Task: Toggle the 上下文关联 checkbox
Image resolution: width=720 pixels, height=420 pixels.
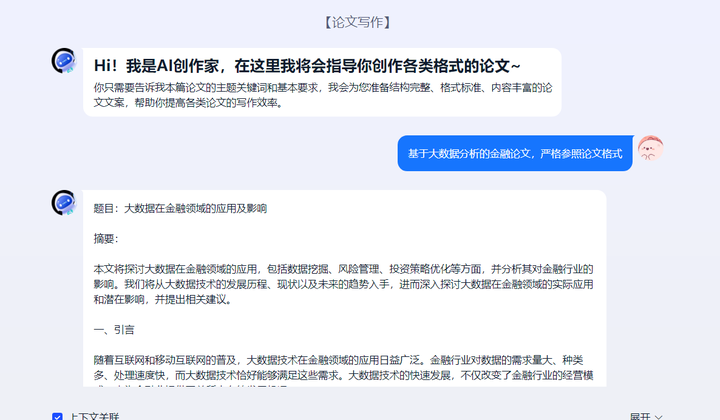Action: [x=57, y=416]
